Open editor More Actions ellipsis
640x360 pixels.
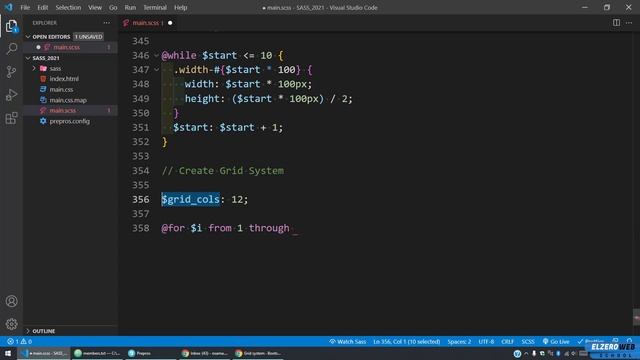(629, 23)
